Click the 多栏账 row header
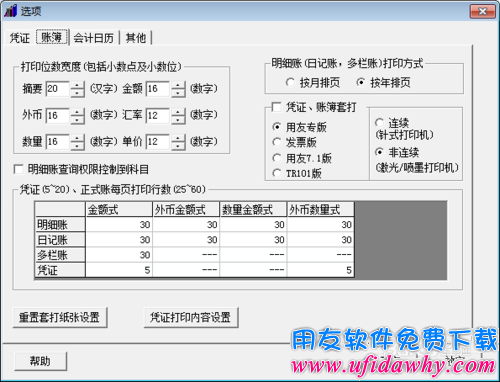The height and width of the screenshot is (382, 500). (x=60, y=255)
